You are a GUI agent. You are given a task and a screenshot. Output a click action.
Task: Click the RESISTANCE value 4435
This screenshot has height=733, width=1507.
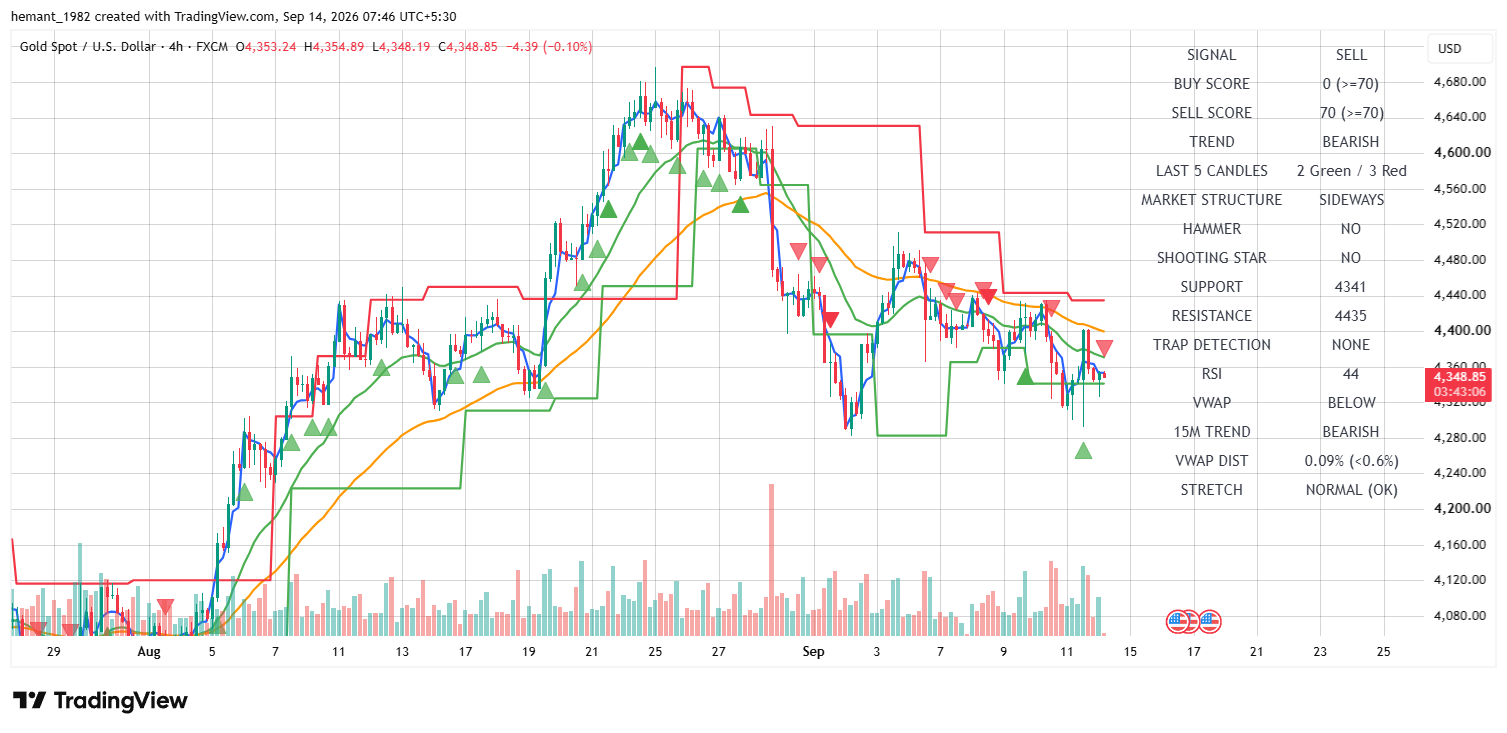[x=1351, y=316]
